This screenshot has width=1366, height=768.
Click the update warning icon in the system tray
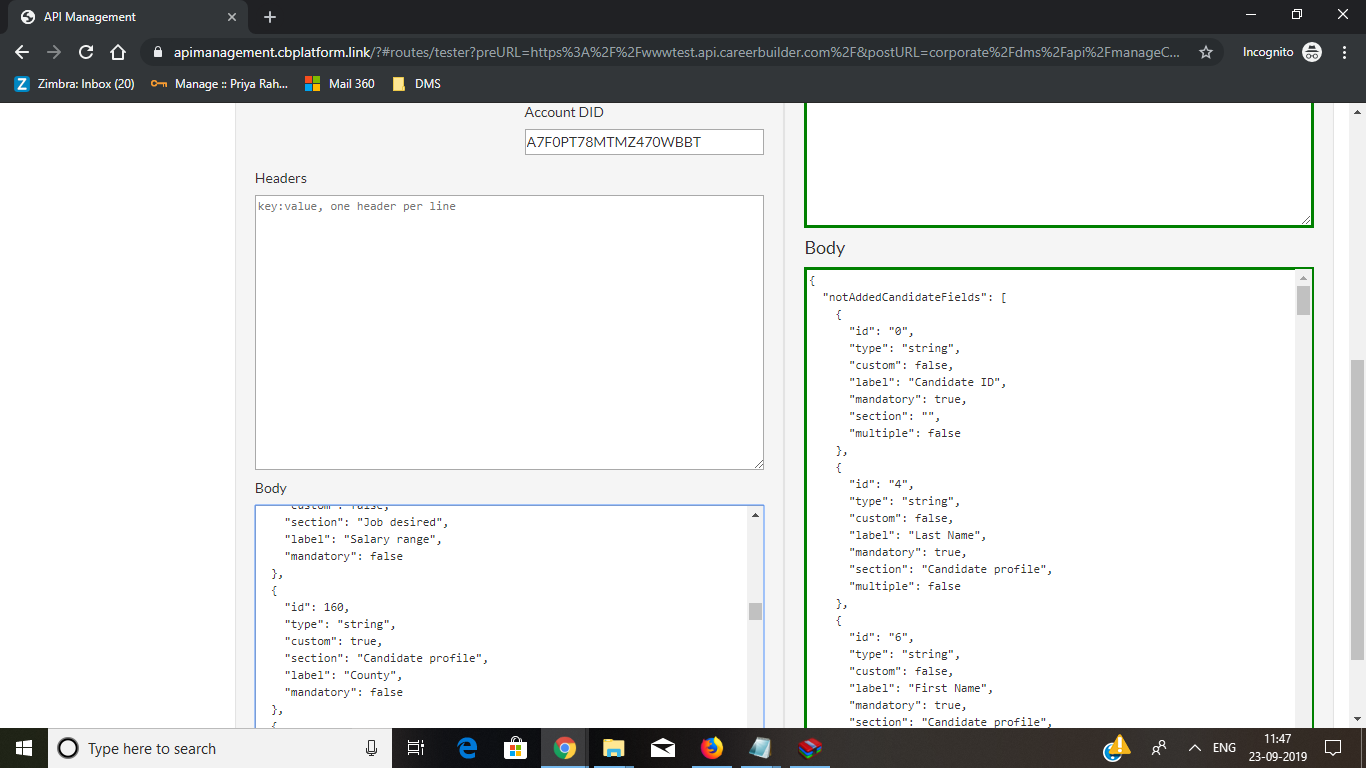coord(1117,745)
